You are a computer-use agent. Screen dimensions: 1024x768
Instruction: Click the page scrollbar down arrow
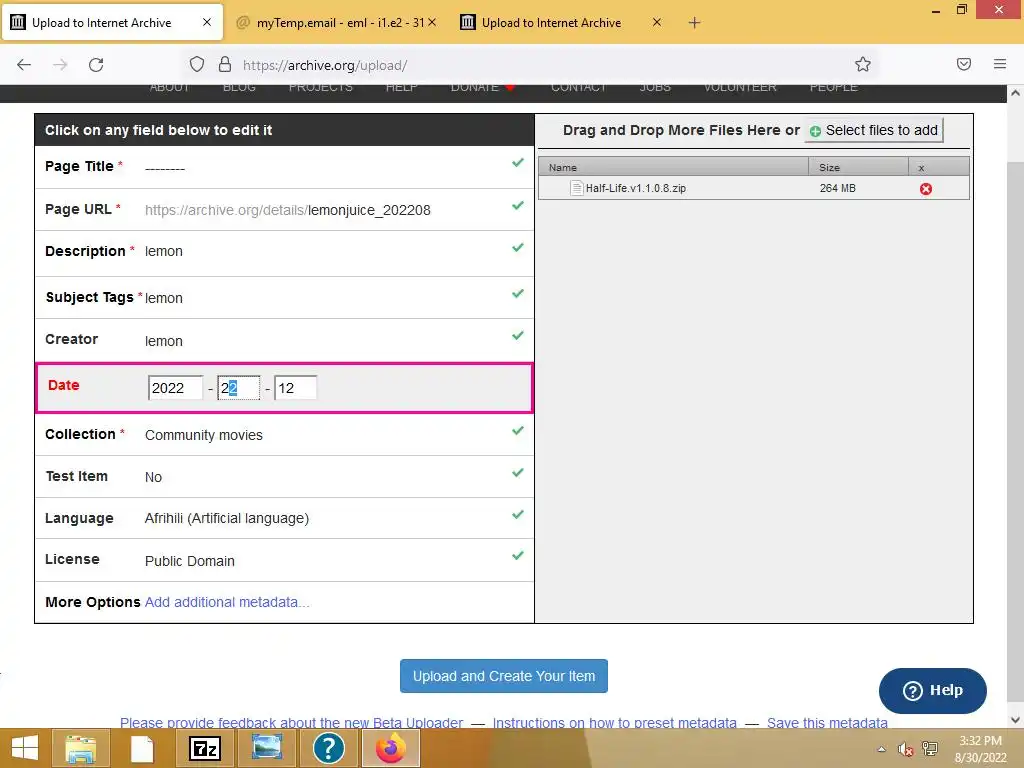click(1015, 720)
